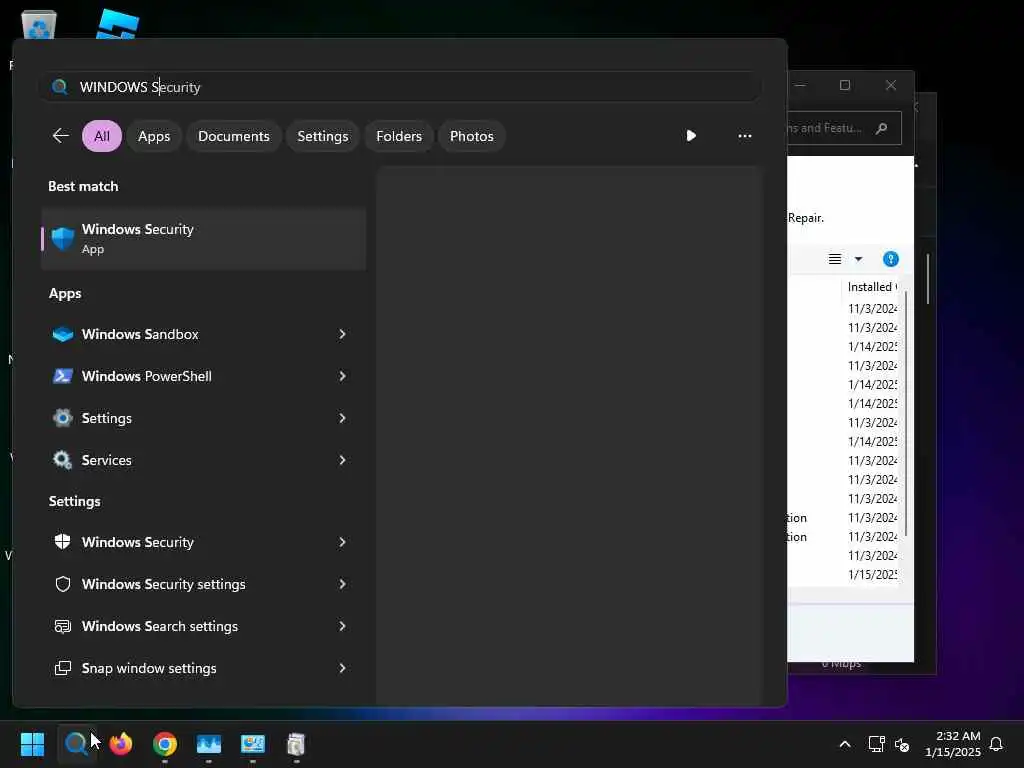Click the Windows Security shield settings icon
The width and height of the screenshot is (1024, 768).
pos(63,542)
